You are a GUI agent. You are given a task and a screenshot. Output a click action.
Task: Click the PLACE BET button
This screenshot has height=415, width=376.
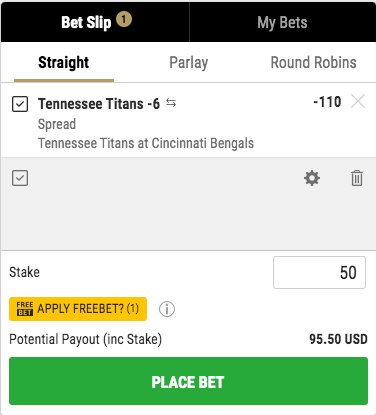coord(188,381)
